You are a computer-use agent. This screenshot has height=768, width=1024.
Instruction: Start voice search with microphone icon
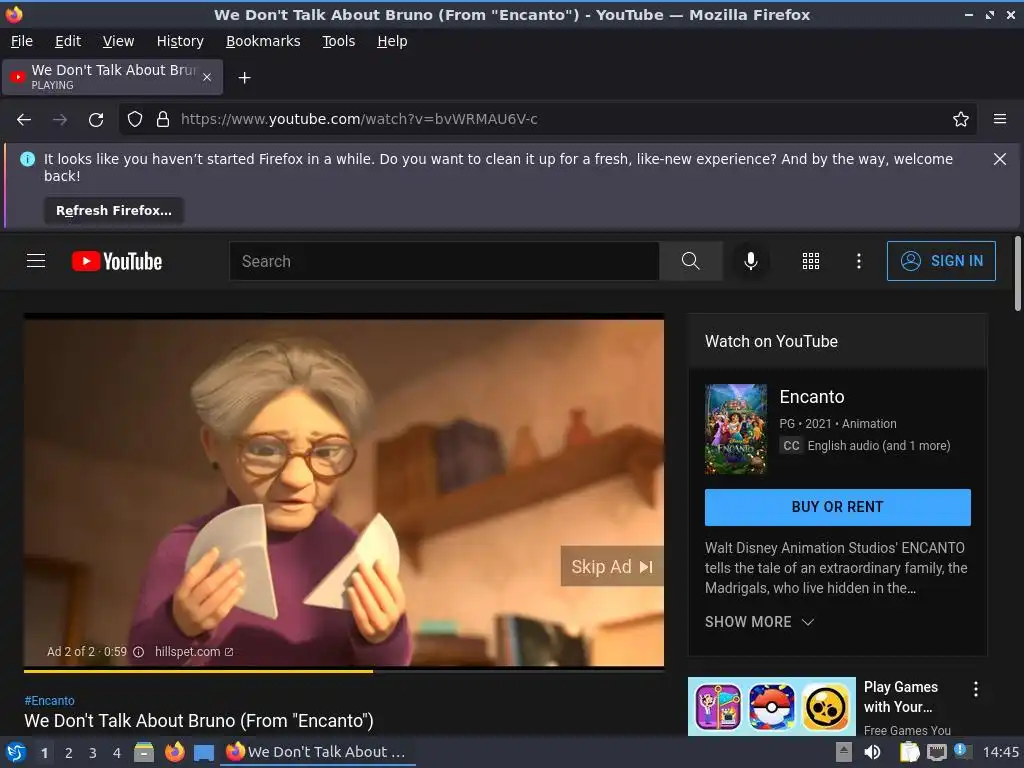pyautogui.click(x=751, y=261)
